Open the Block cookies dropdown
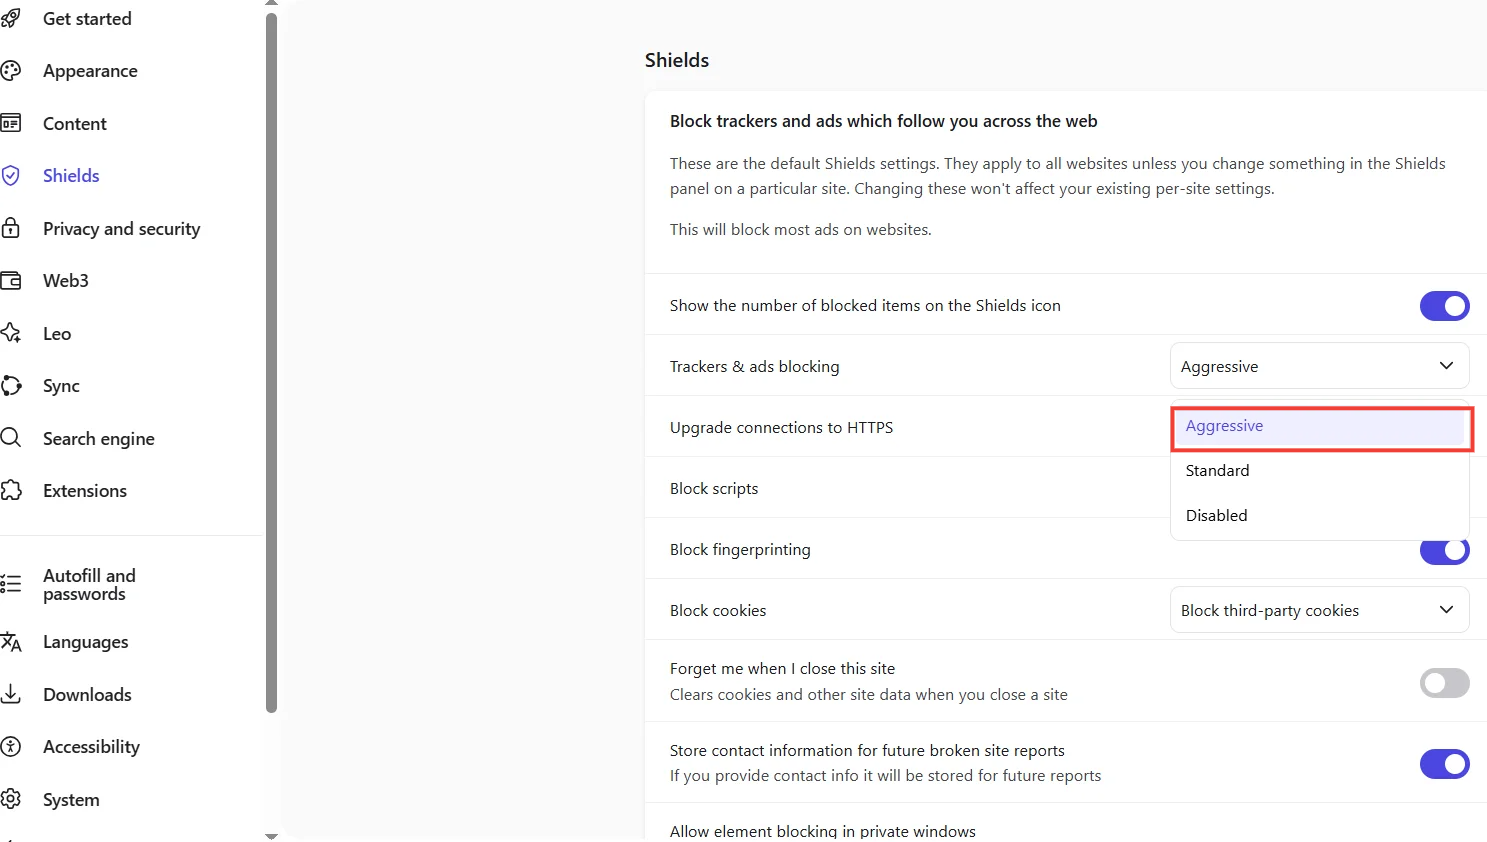 tap(1318, 610)
